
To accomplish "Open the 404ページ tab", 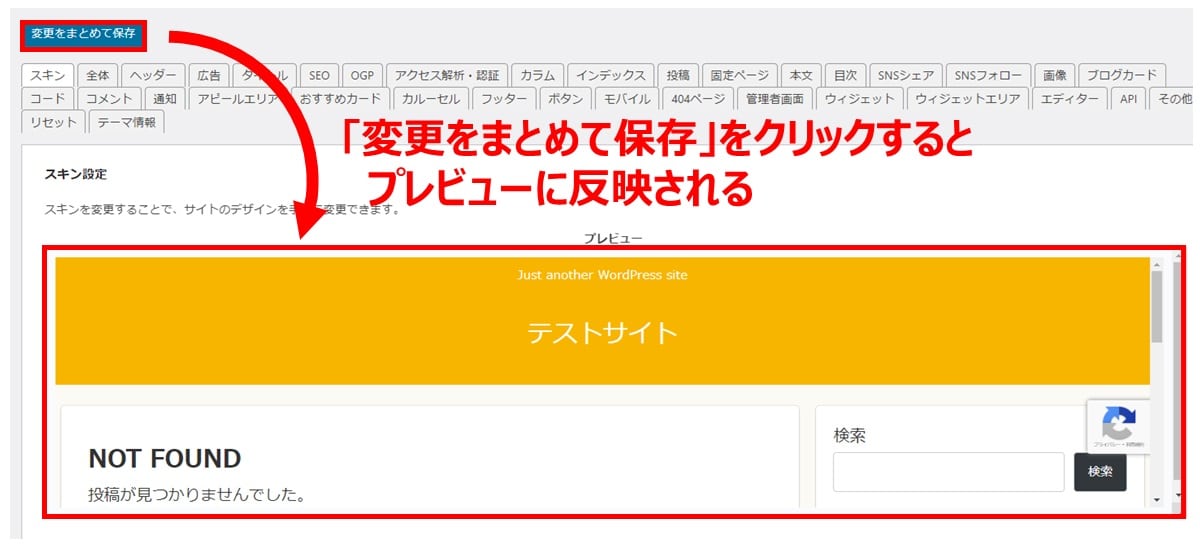I will [697, 99].
